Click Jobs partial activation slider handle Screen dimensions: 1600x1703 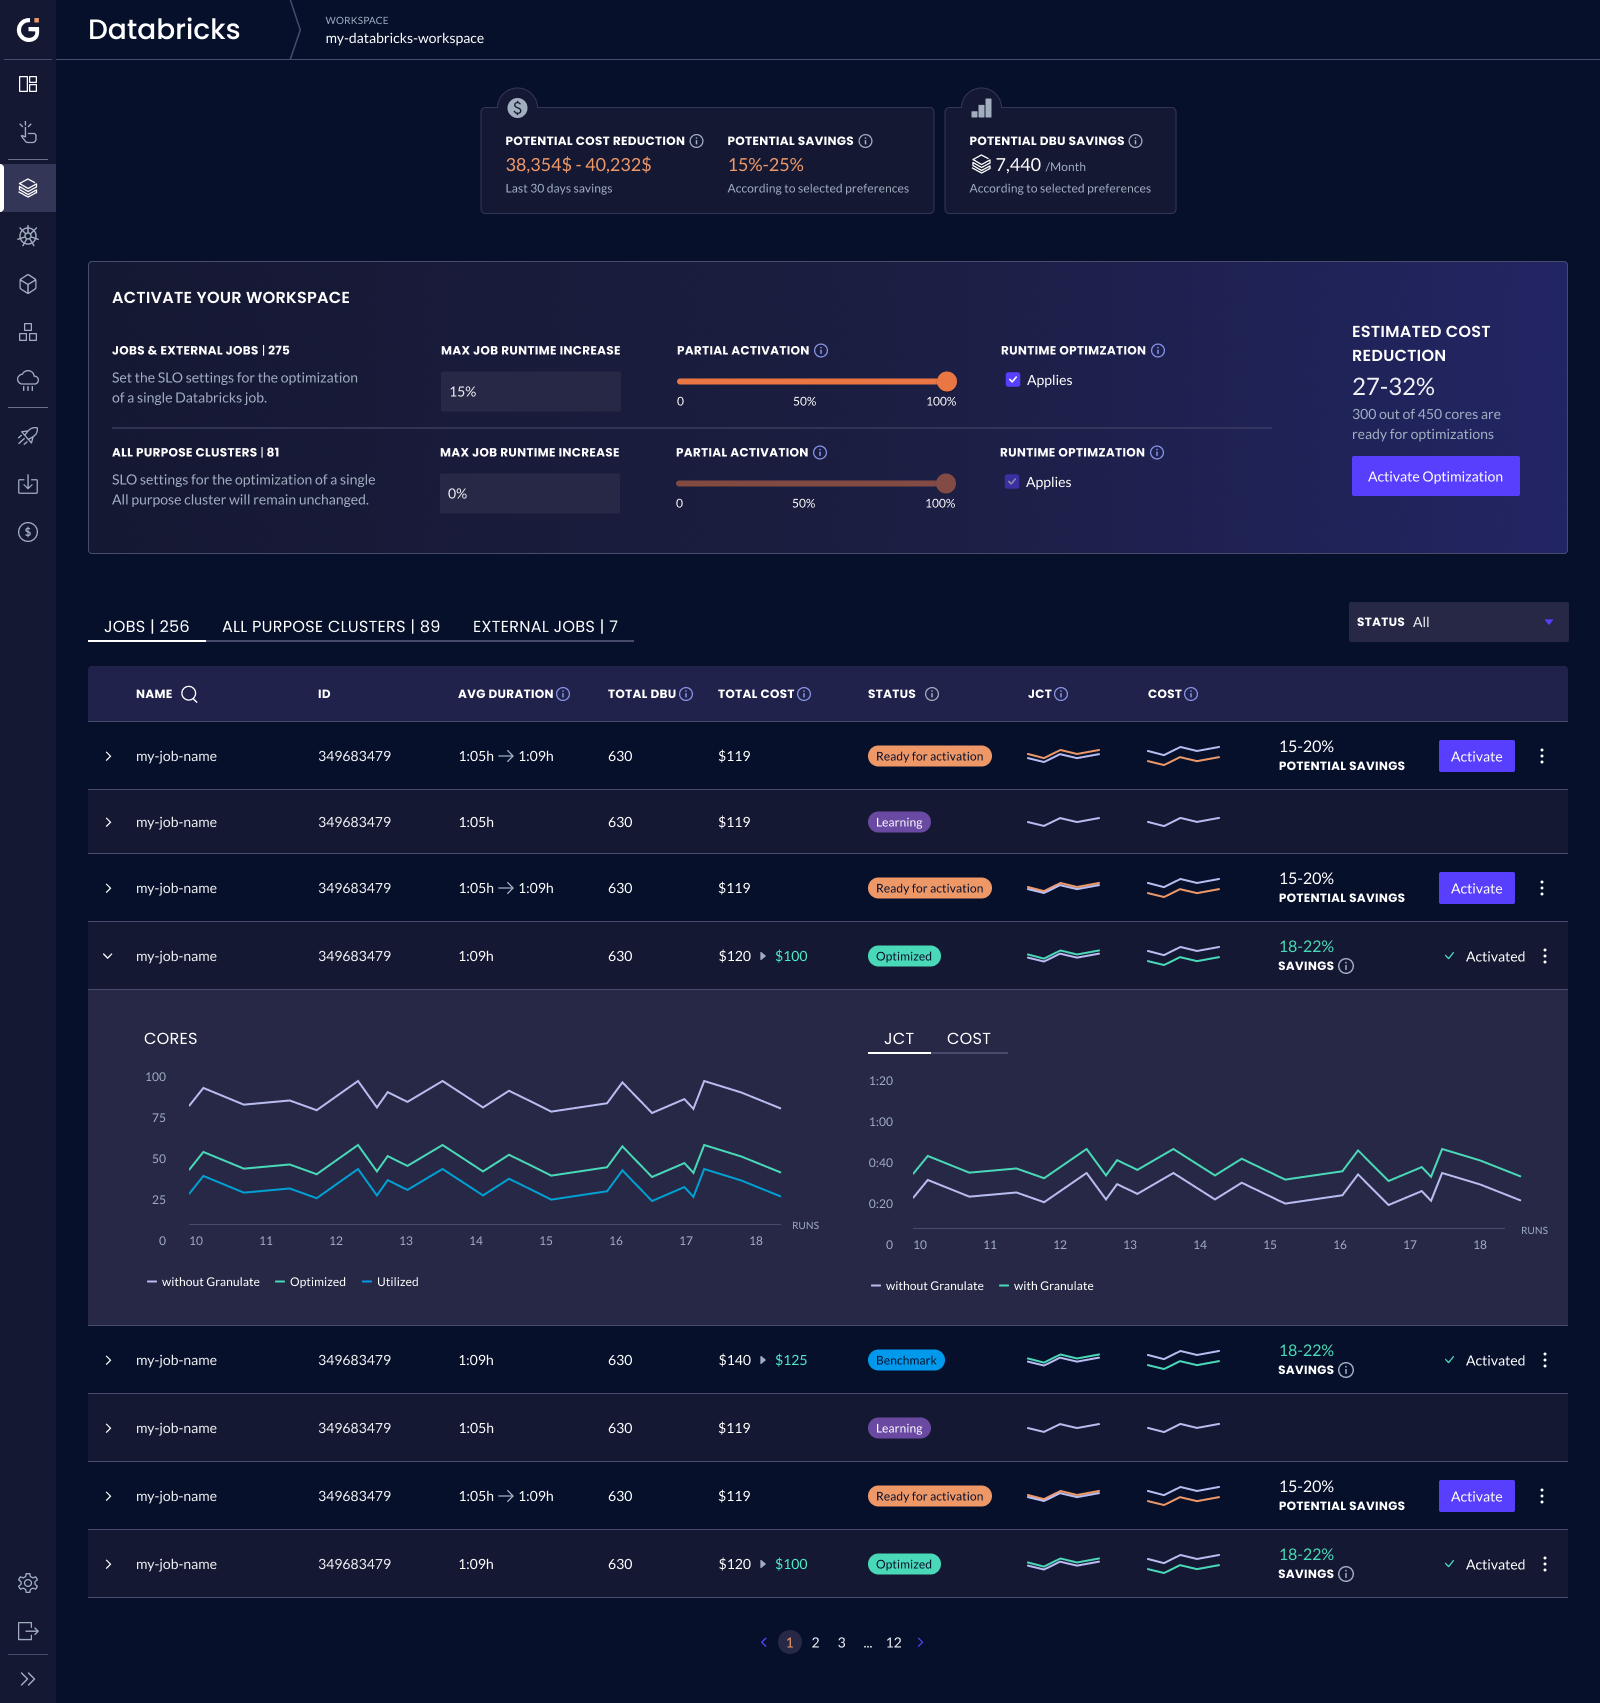click(x=946, y=381)
